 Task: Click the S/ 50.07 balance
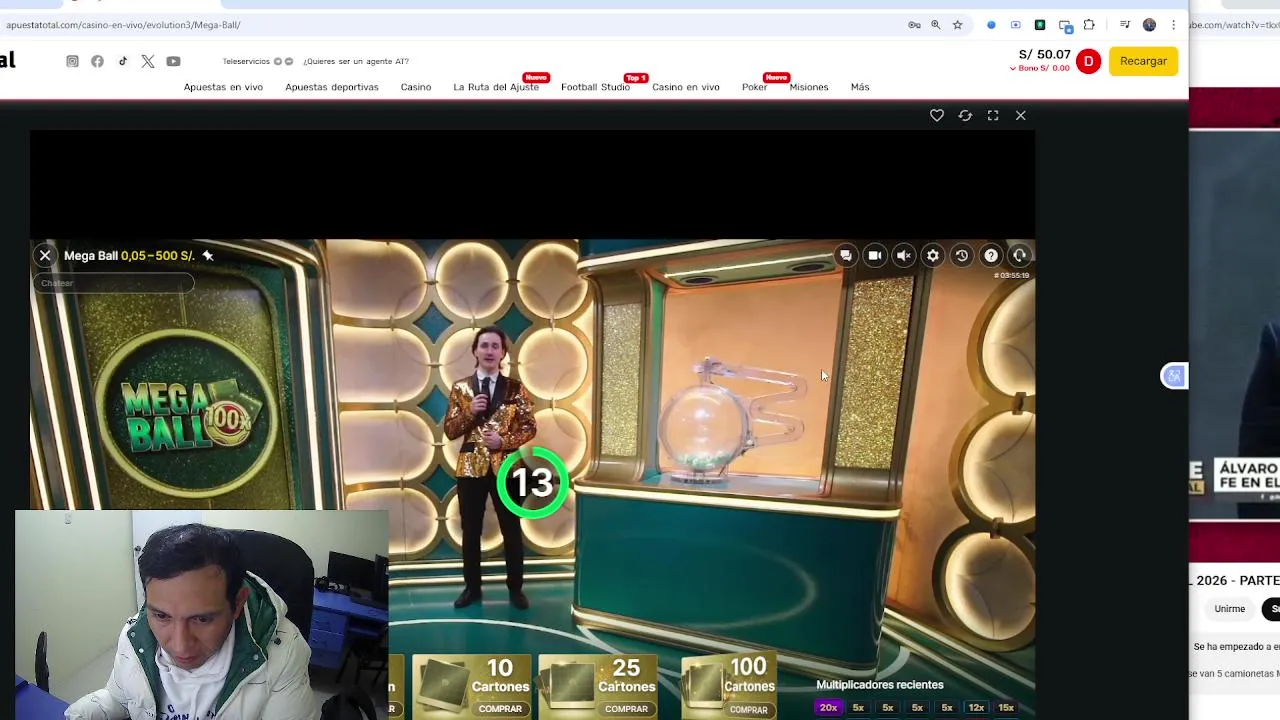[x=1045, y=55]
